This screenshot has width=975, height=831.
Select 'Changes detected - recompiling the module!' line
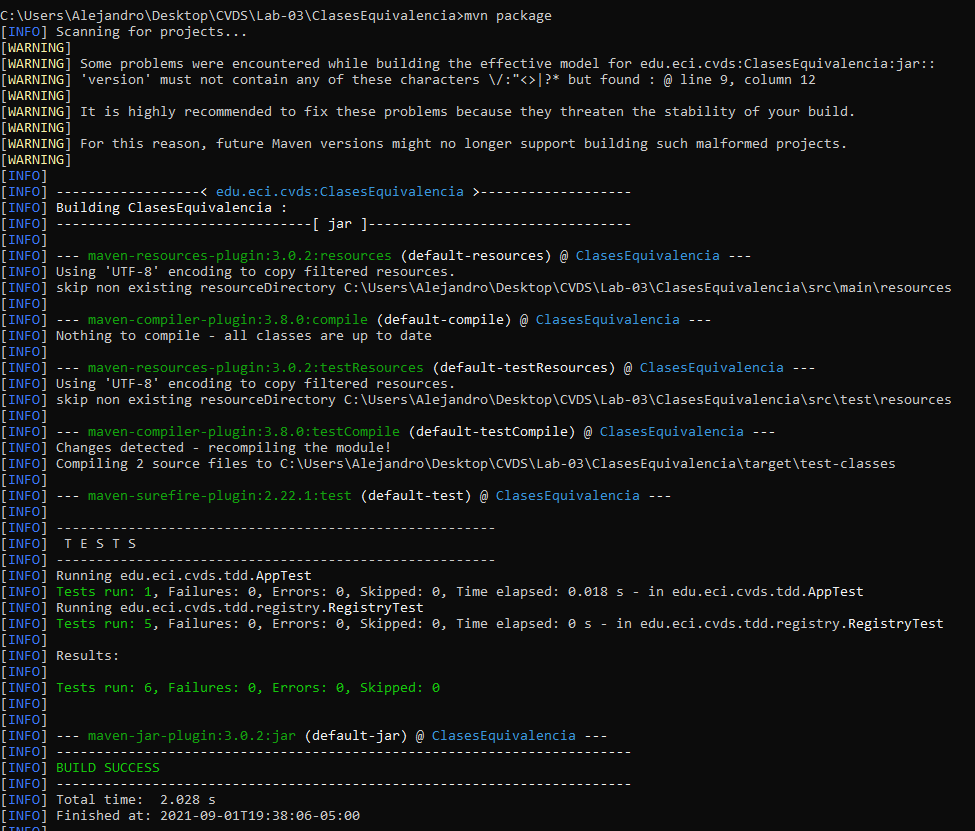click(223, 448)
